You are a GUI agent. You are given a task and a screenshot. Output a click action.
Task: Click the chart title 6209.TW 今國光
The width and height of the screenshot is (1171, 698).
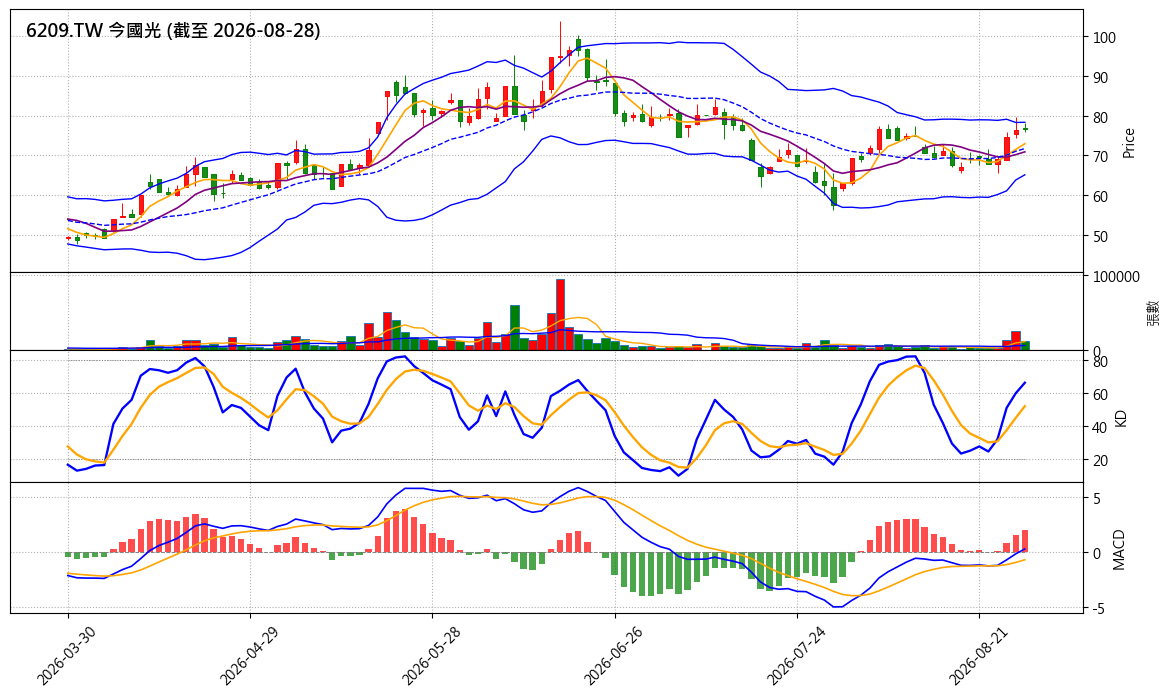tap(173, 31)
